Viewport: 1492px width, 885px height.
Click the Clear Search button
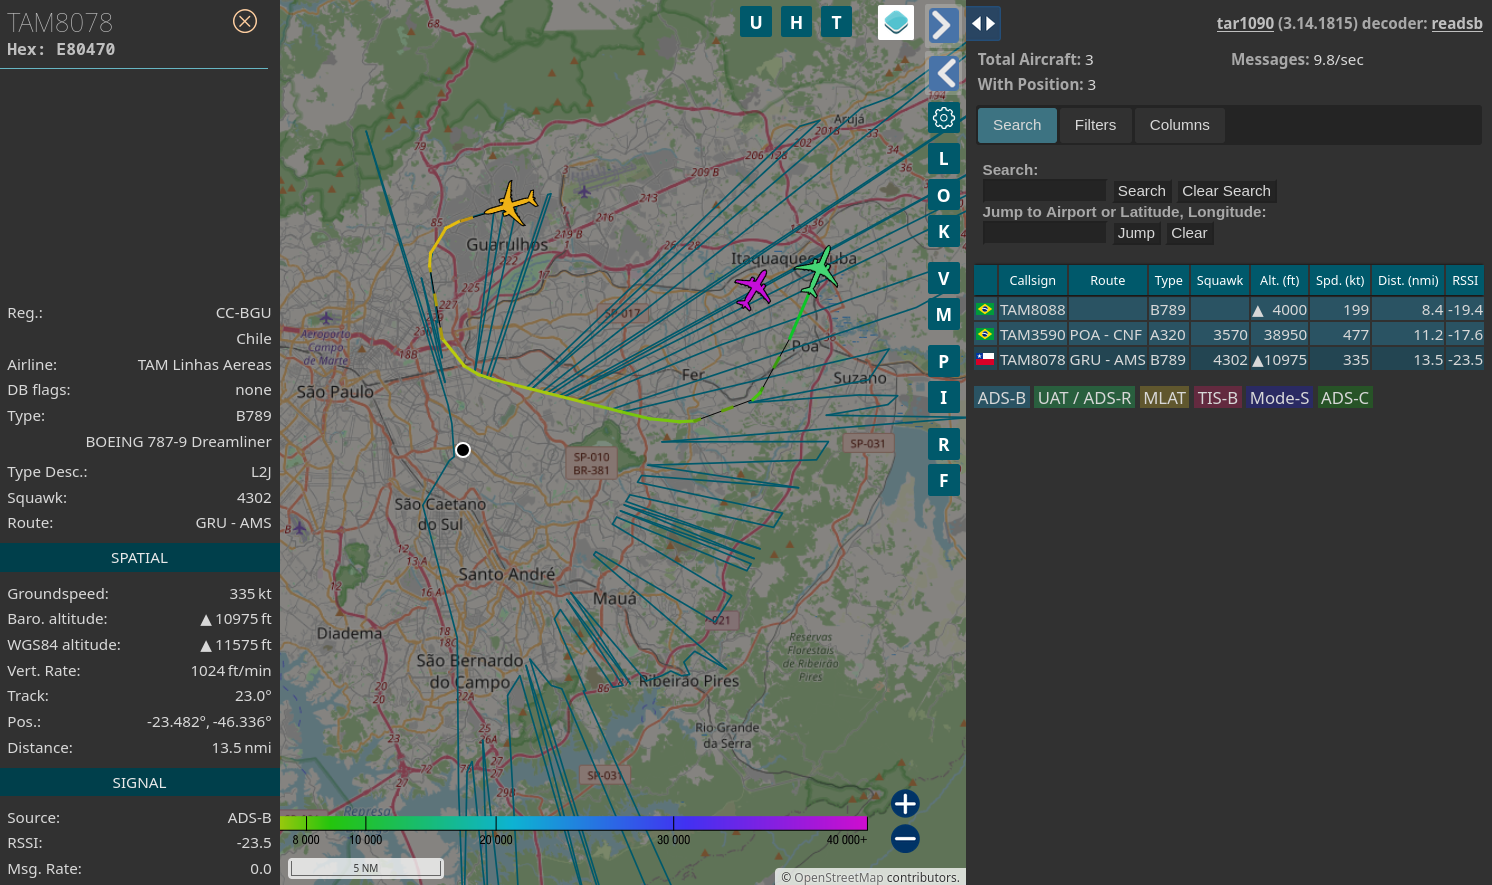[x=1226, y=191]
